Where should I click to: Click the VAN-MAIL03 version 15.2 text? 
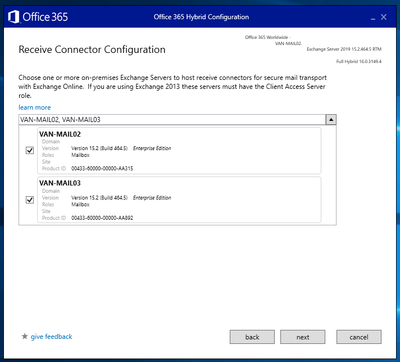point(99,198)
